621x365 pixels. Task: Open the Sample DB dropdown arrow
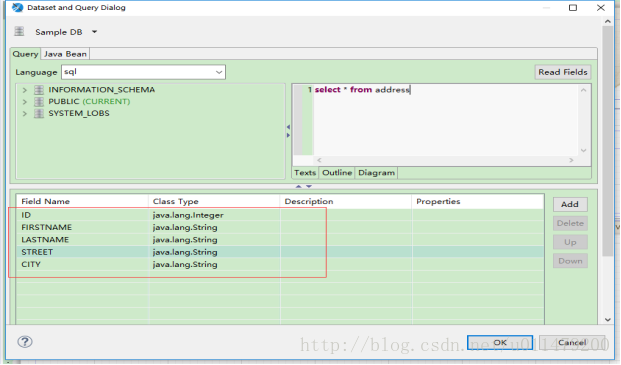(94, 32)
